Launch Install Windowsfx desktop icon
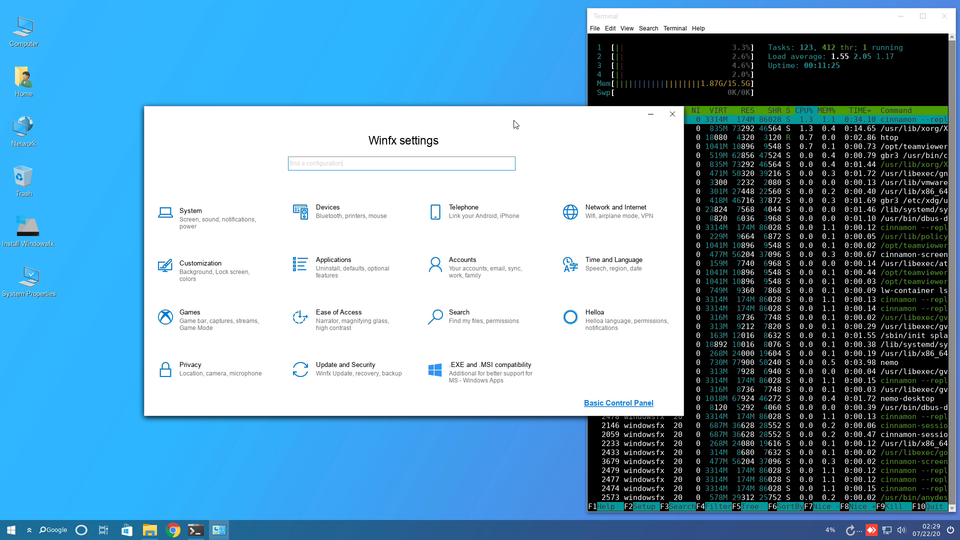This screenshot has width=960, height=540. point(28,231)
